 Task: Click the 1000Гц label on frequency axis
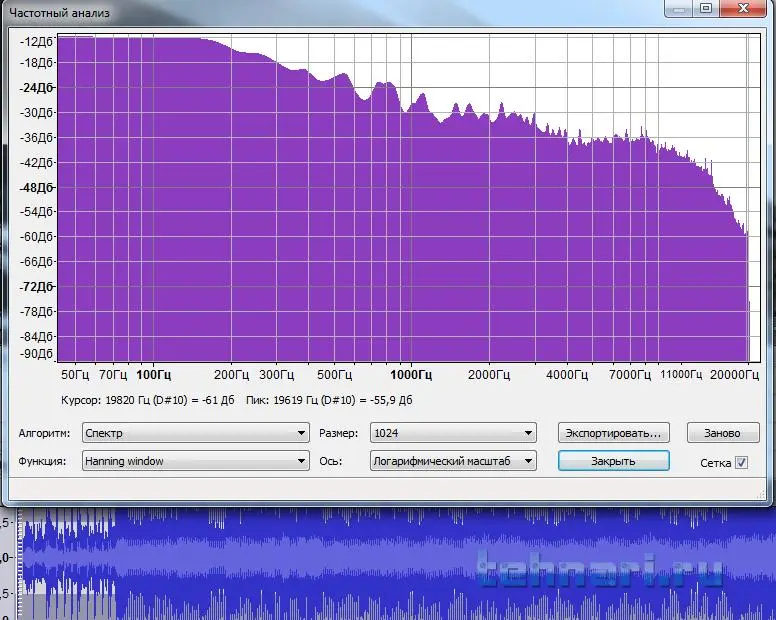410,375
